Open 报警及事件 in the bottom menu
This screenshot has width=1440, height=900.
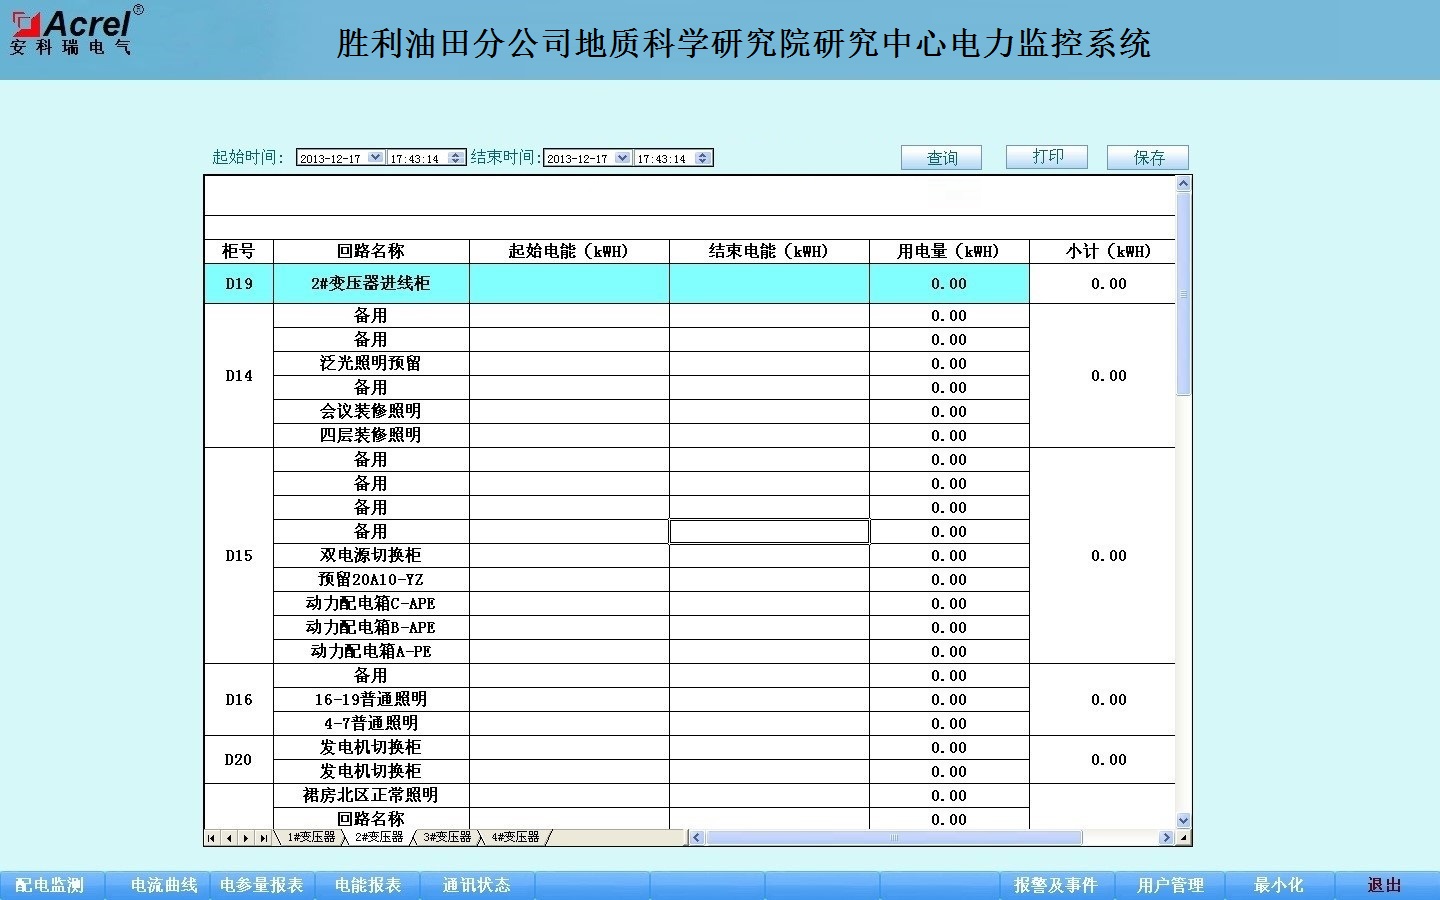(x=1055, y=885)
